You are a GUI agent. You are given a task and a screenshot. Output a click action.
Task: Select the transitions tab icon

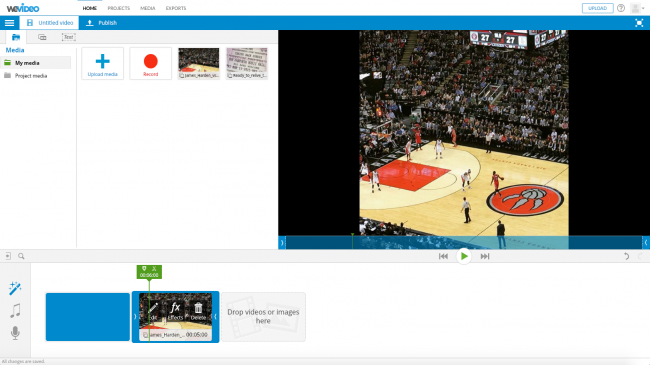coord(42,37)
